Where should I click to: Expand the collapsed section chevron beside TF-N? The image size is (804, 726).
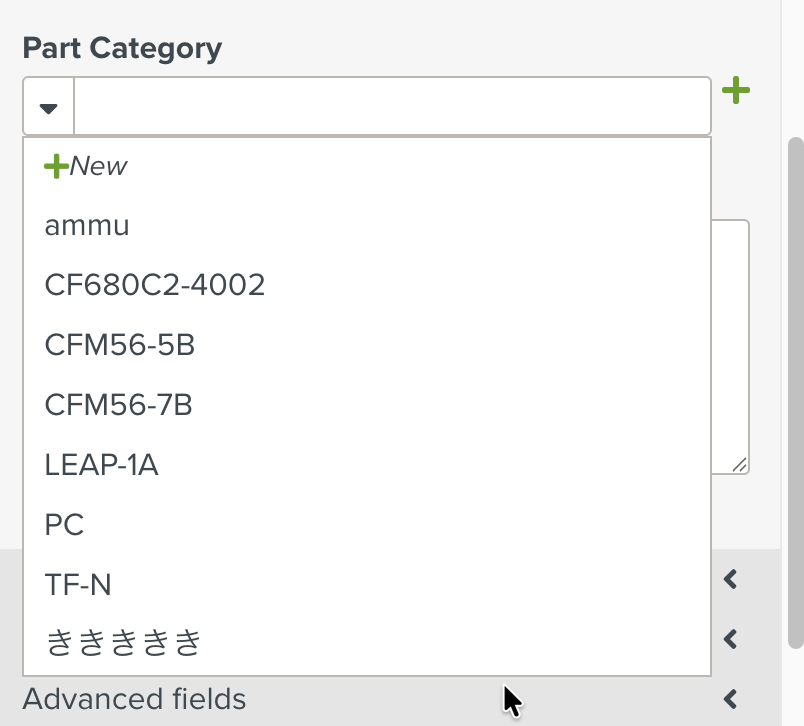click(731, 579)
